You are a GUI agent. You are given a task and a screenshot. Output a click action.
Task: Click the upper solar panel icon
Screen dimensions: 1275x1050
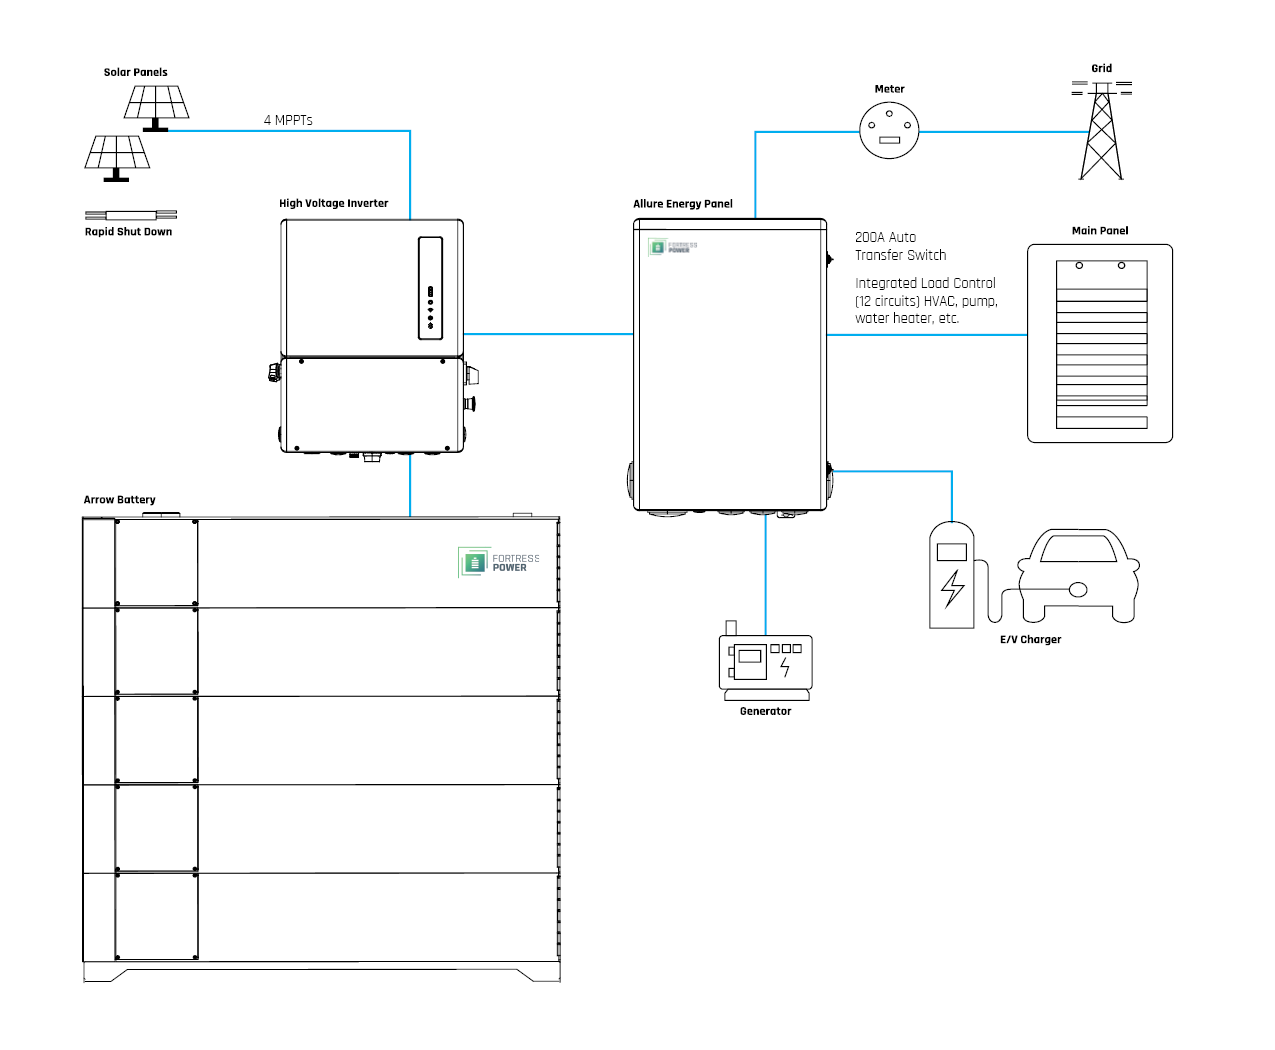[x=157, y=106]
